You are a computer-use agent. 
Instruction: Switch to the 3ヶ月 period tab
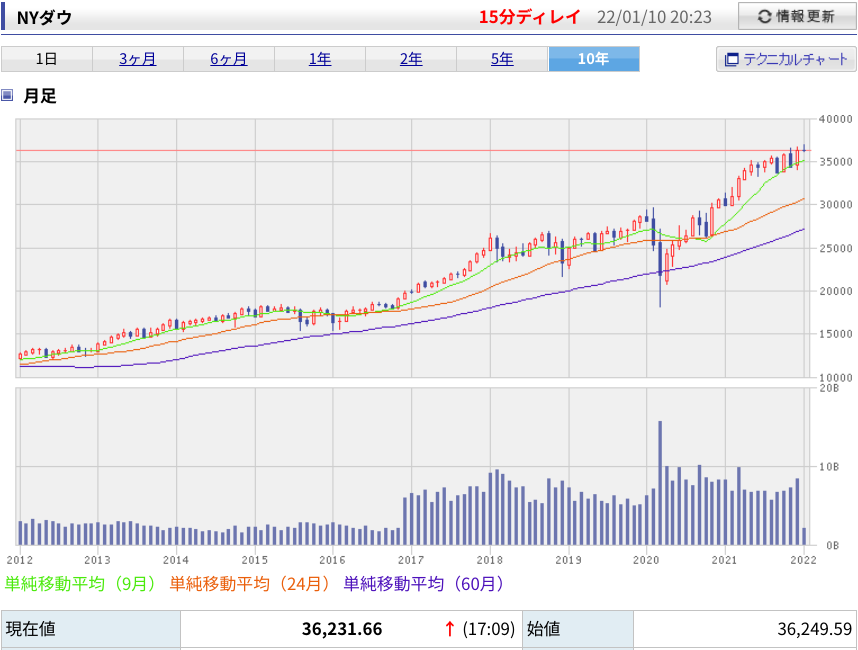[138, 59]
